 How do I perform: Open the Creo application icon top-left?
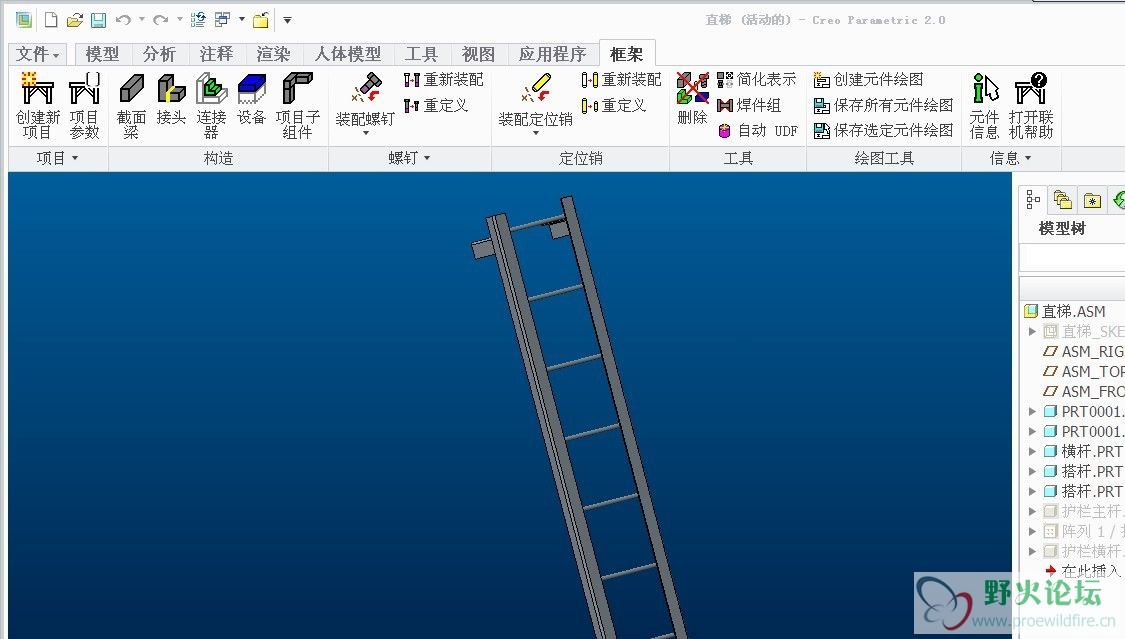[x=24, y=20]
